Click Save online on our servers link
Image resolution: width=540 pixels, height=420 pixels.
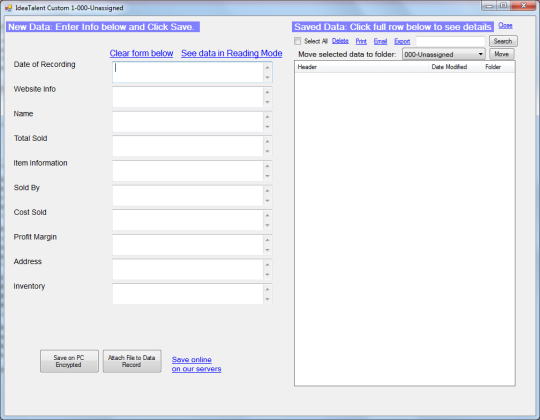tap(196, 364)
